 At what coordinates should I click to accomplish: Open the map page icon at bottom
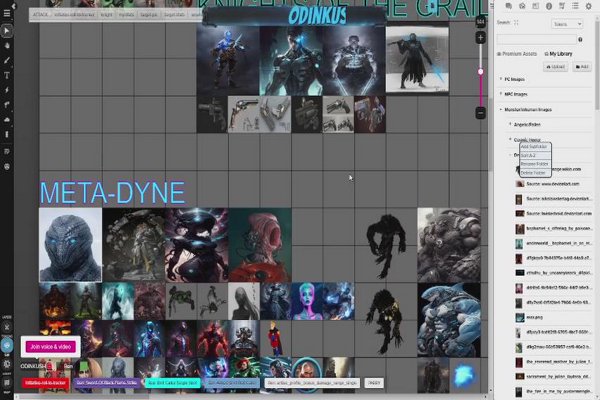(7, 382)
